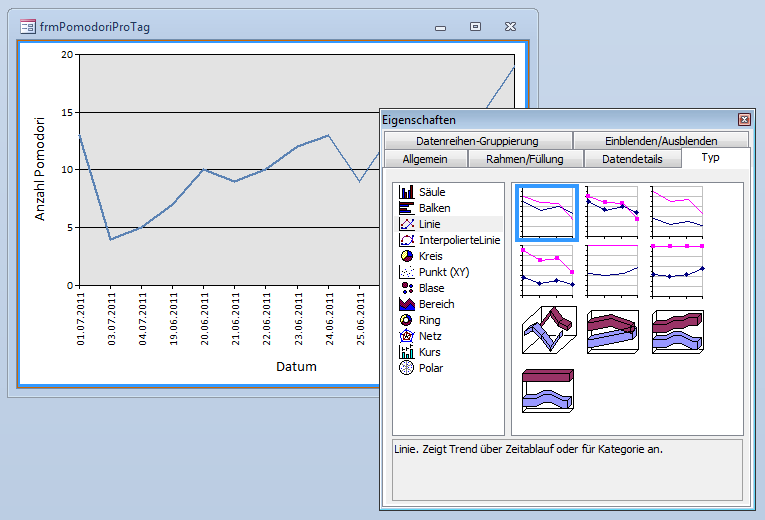Switch to the Rahmen/Füllung tab
This screenshot has height=520, width=765.
pyautogui.click(x=524, y=159)
